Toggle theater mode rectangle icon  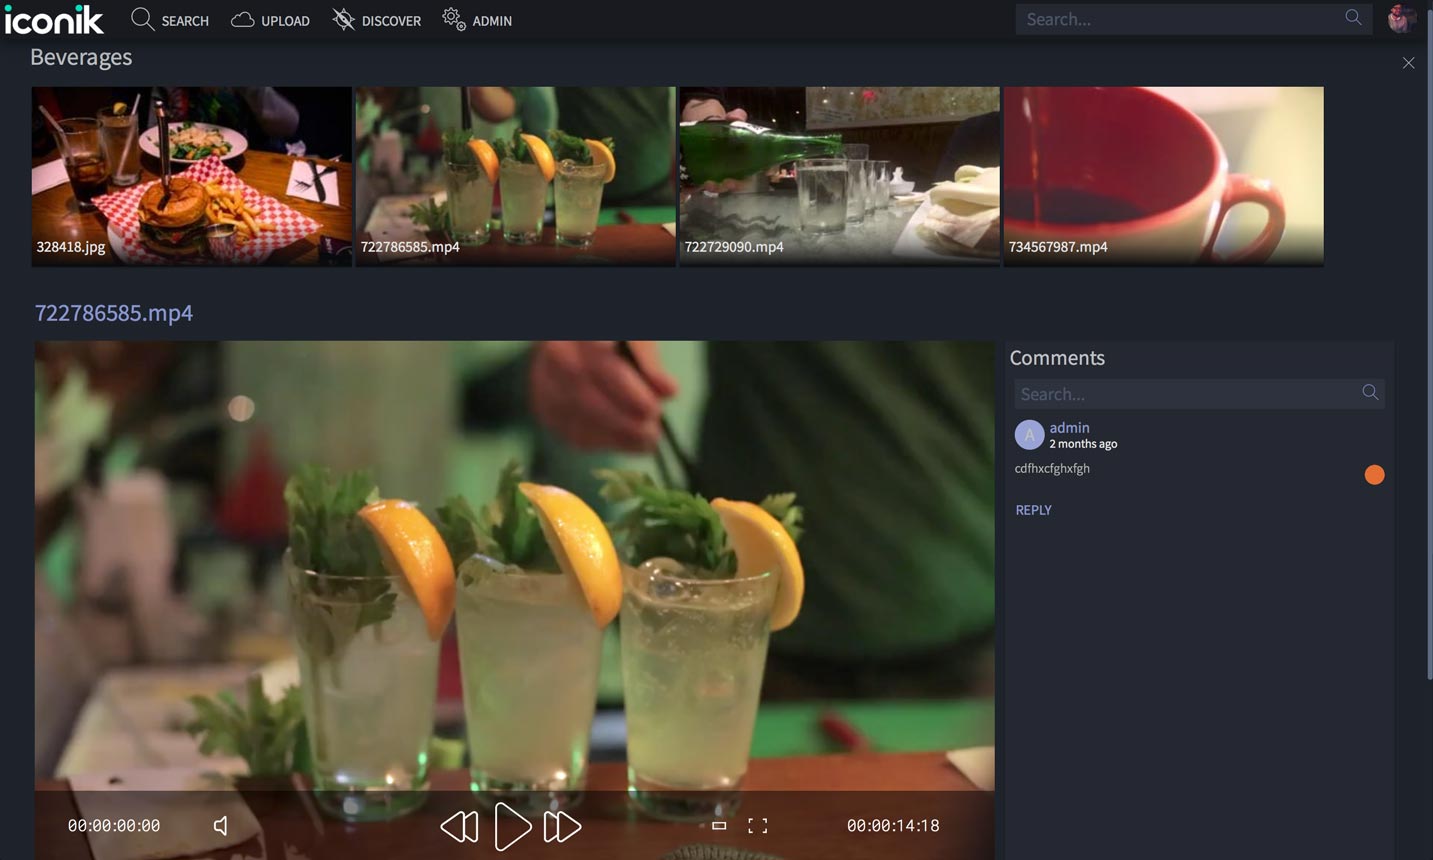[718, 826]
